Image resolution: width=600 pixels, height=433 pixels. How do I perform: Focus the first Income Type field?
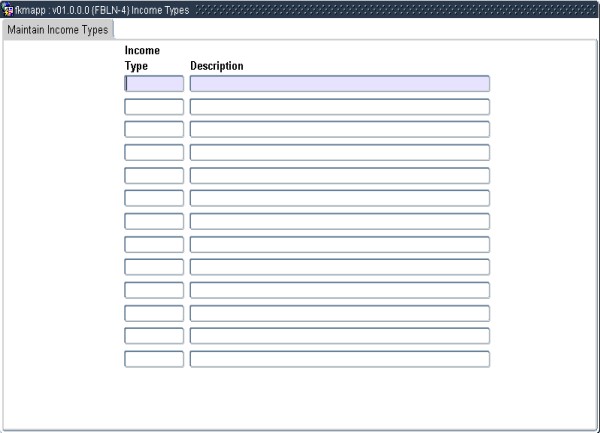(x=154, y=83)
